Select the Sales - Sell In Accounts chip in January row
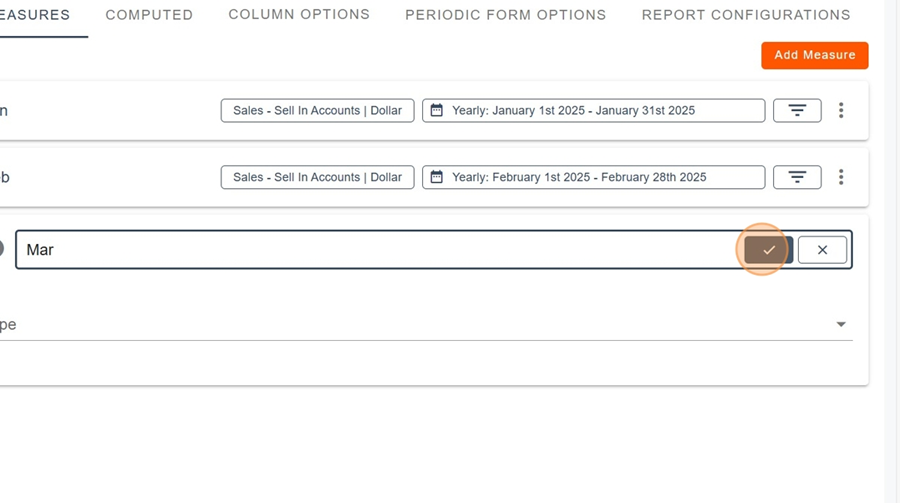The width and height of the screenshot is (900, 503). click(x=317, y=110)
